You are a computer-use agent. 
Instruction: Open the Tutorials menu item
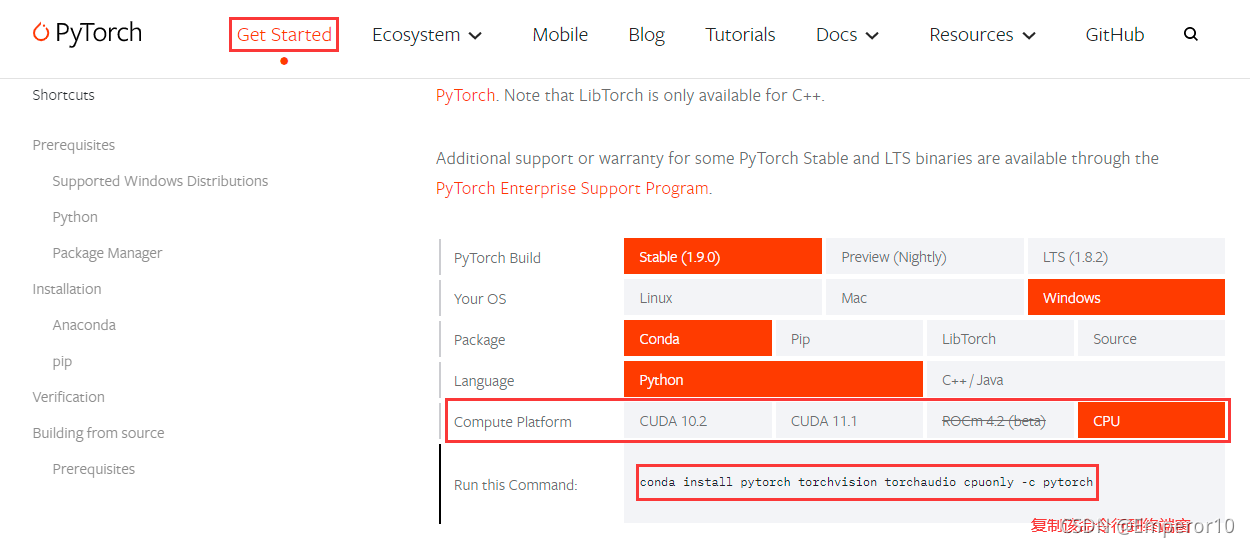(x=740, y=35)
